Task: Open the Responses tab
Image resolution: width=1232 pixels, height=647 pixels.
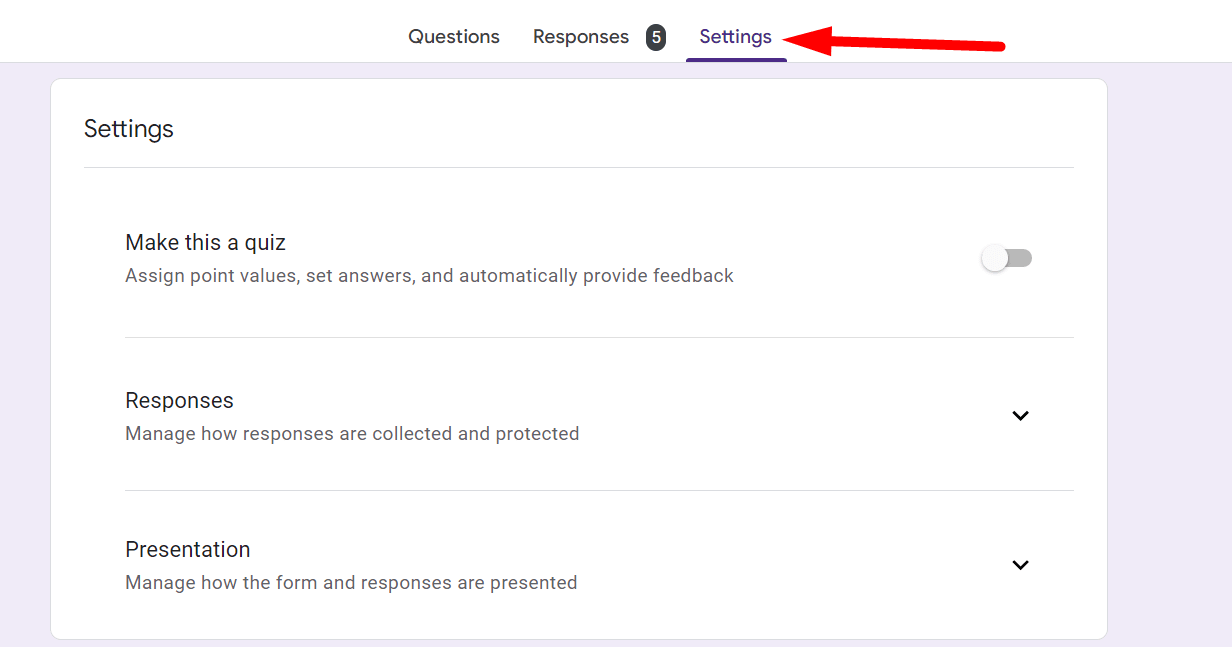Action: [581, 36]
